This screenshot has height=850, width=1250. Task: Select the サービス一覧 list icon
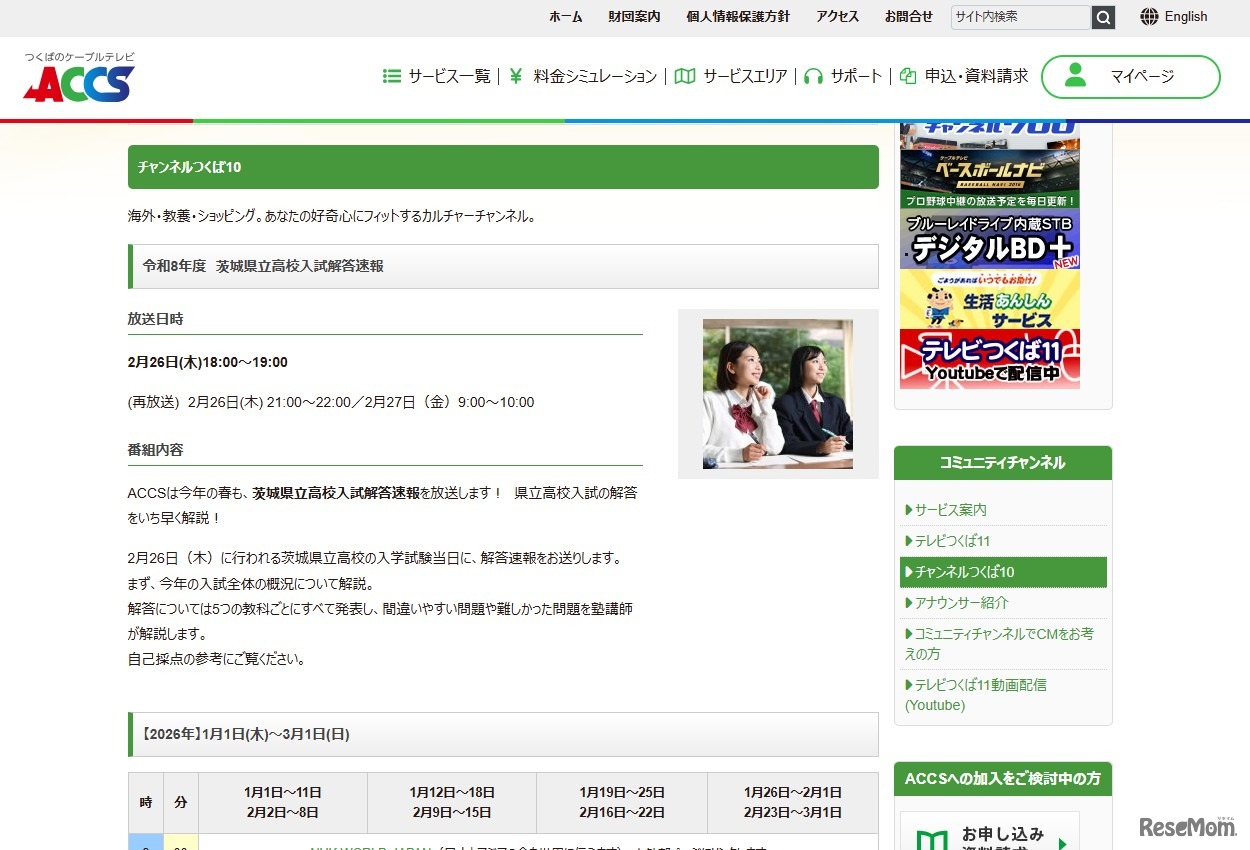pyautogui.click(x=392, y=75)
